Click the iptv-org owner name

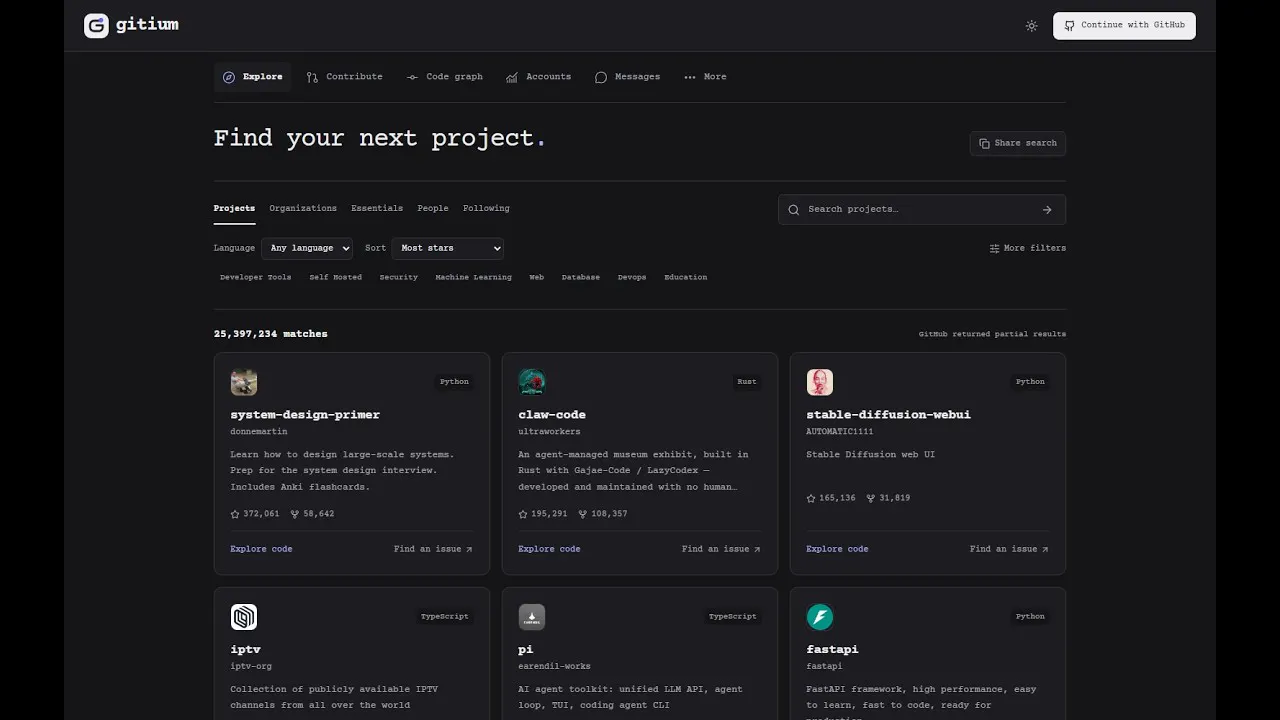[251, 667]
